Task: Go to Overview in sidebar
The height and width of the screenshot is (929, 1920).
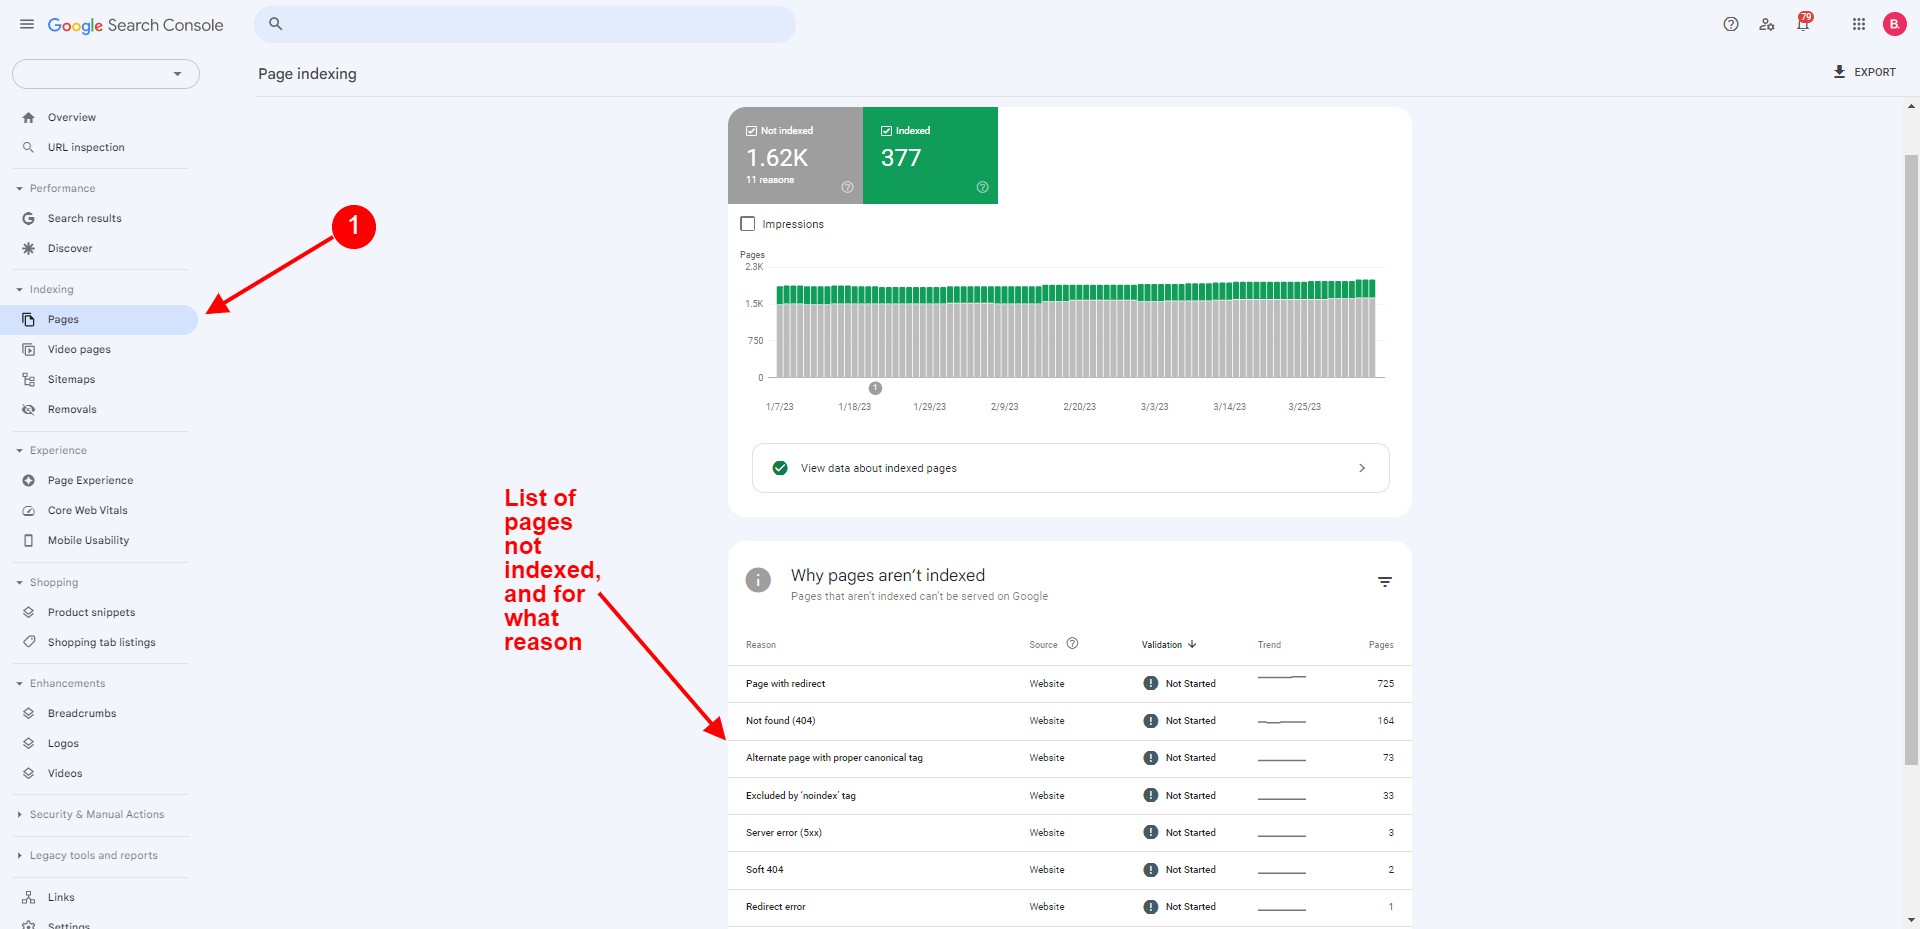Action: pos(72,118)
